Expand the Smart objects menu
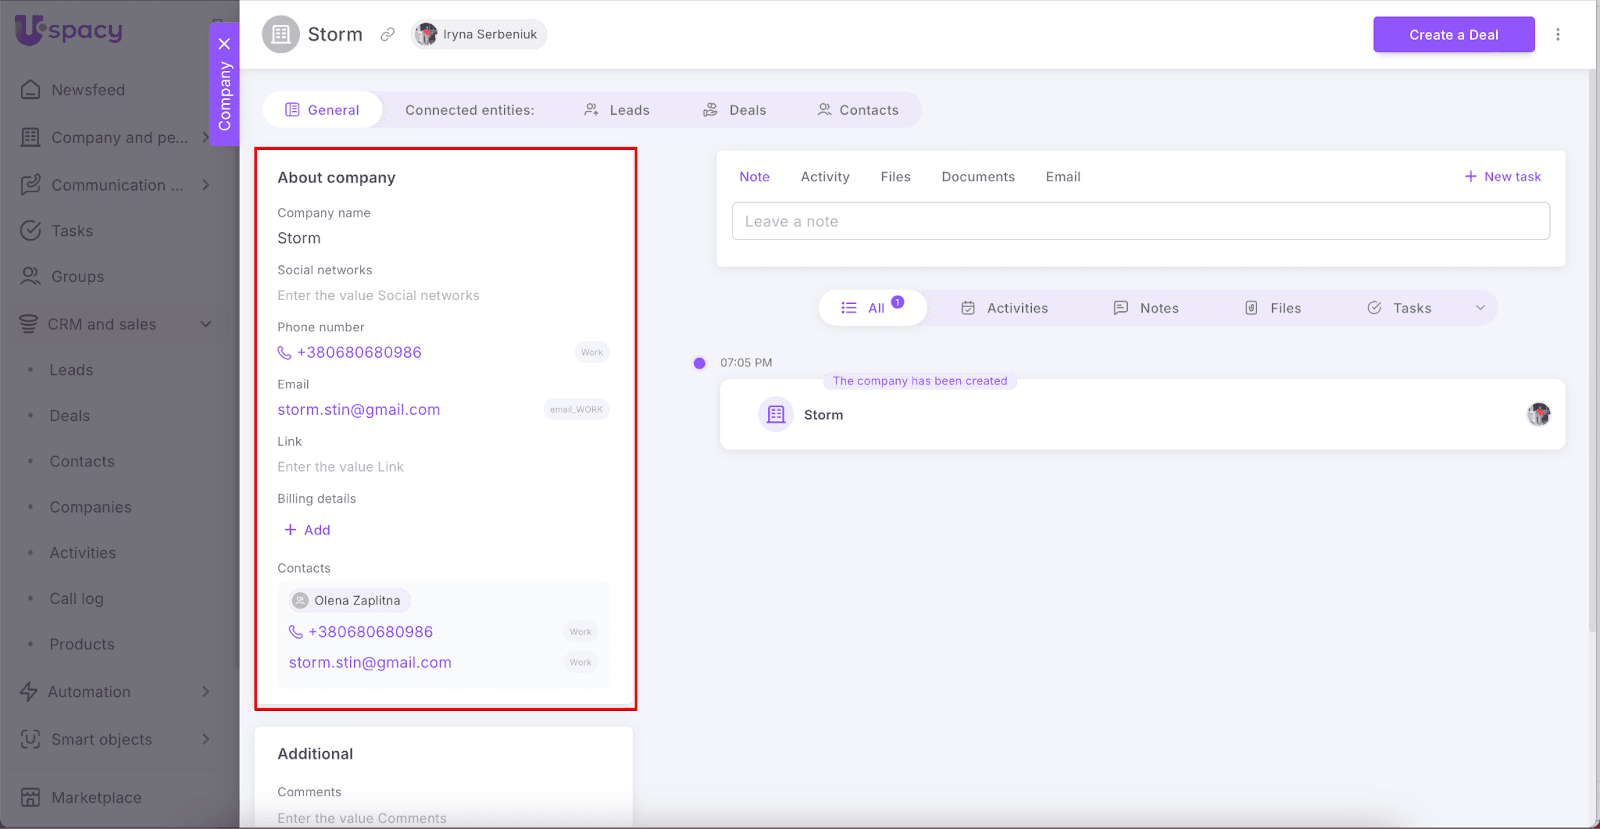 [x=205, y=740]
